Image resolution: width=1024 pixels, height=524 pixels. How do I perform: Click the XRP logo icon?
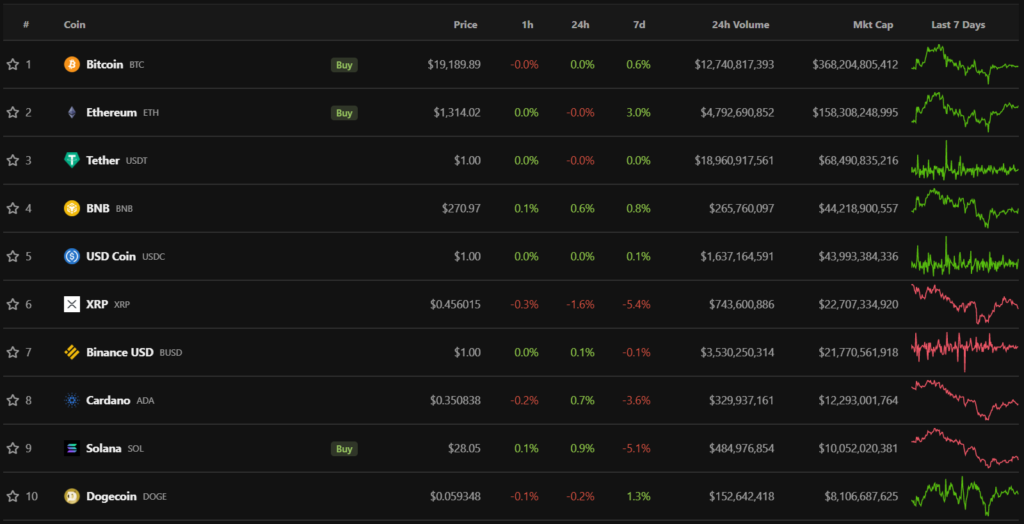pos(72,304)
